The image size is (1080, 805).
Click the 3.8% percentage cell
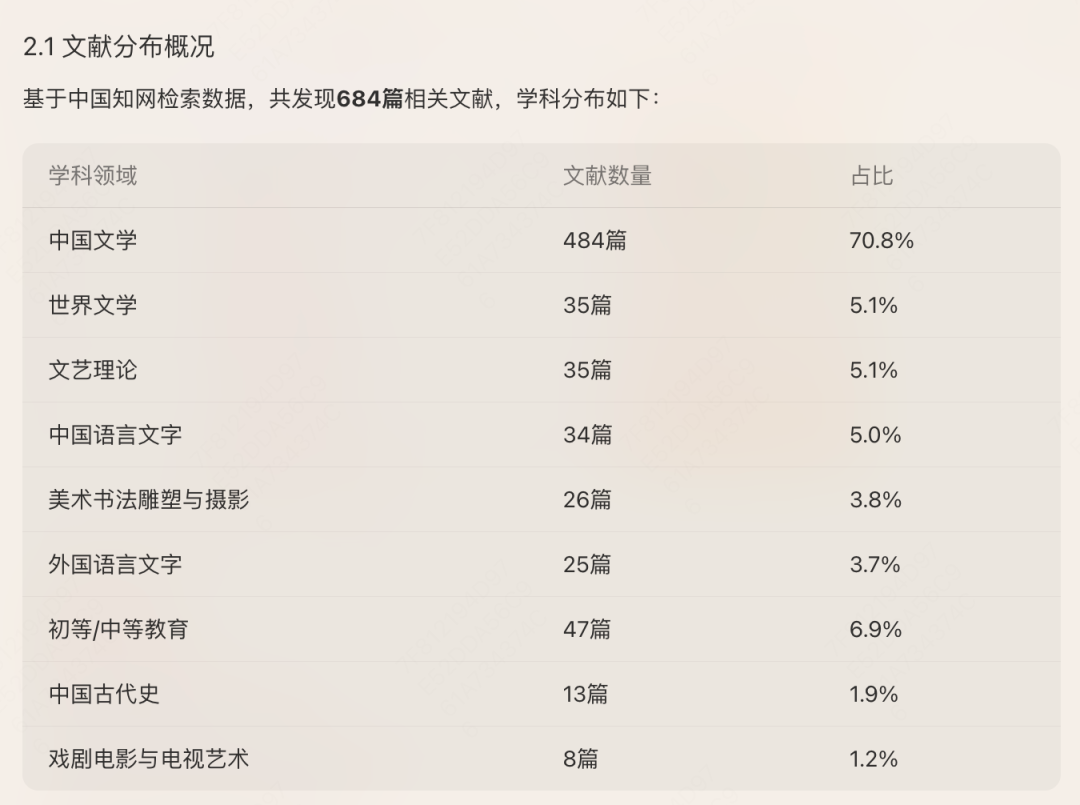tap(875, 499)
